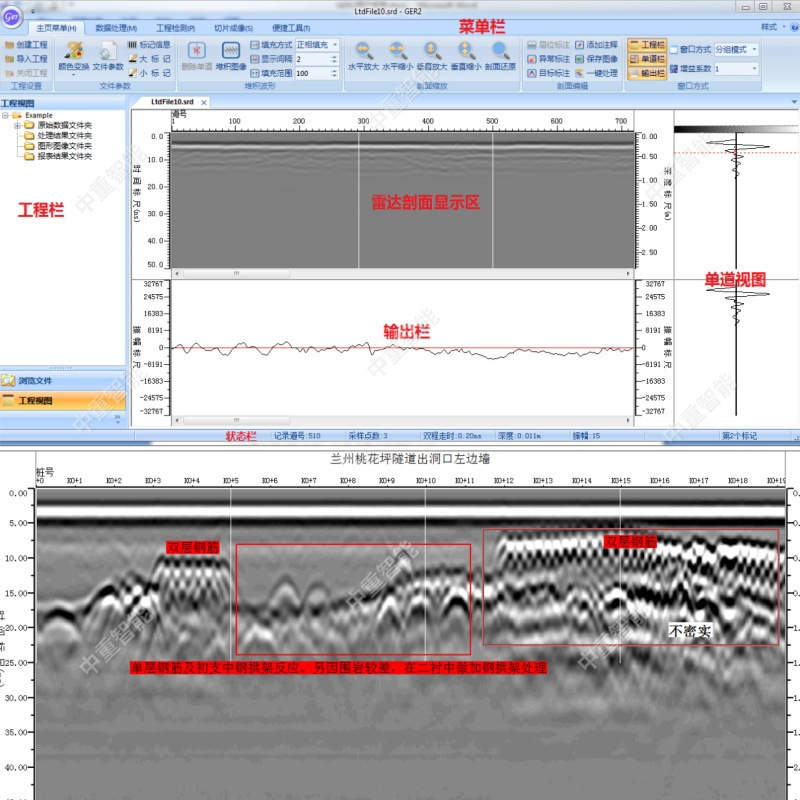Viewport: 800px width, 800px height.
Task: Click 增益系数 gain coefficient icon
Action: [674, 68]
